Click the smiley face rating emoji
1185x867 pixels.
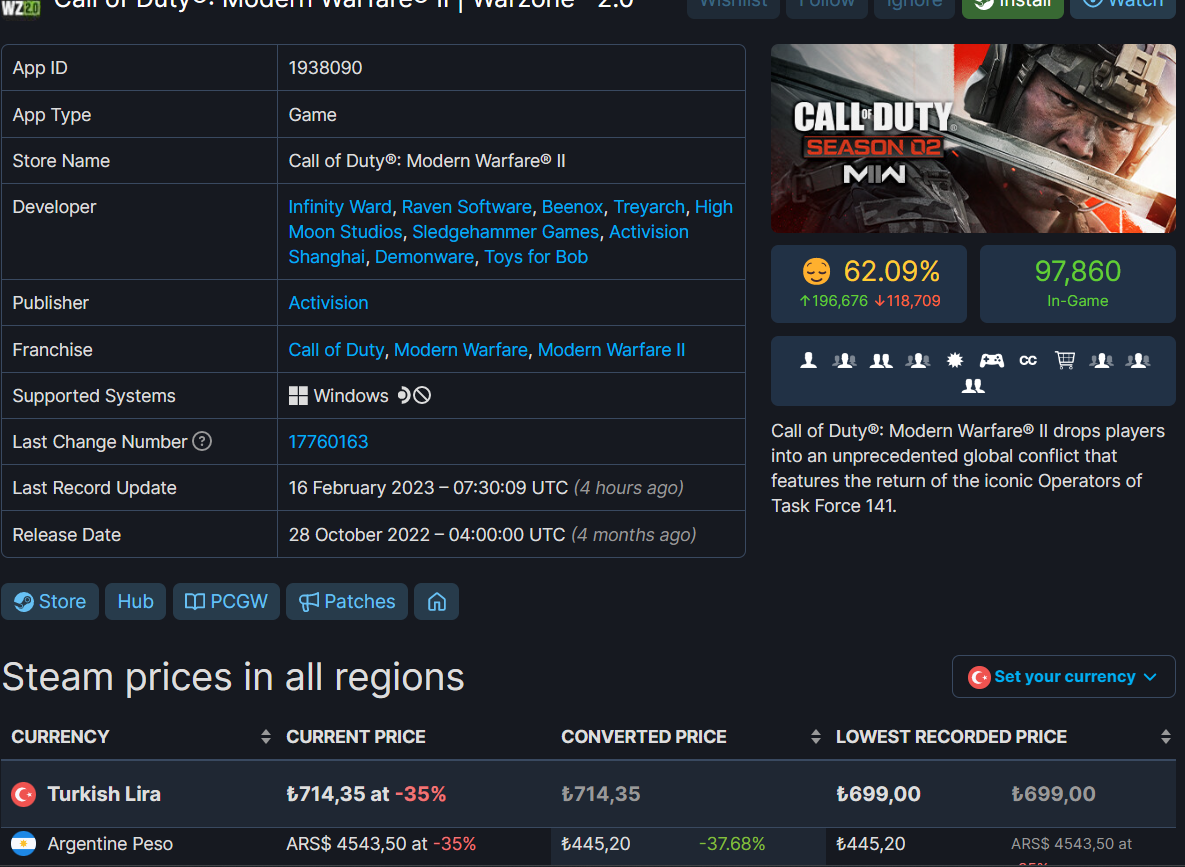(x=816, y=271)
